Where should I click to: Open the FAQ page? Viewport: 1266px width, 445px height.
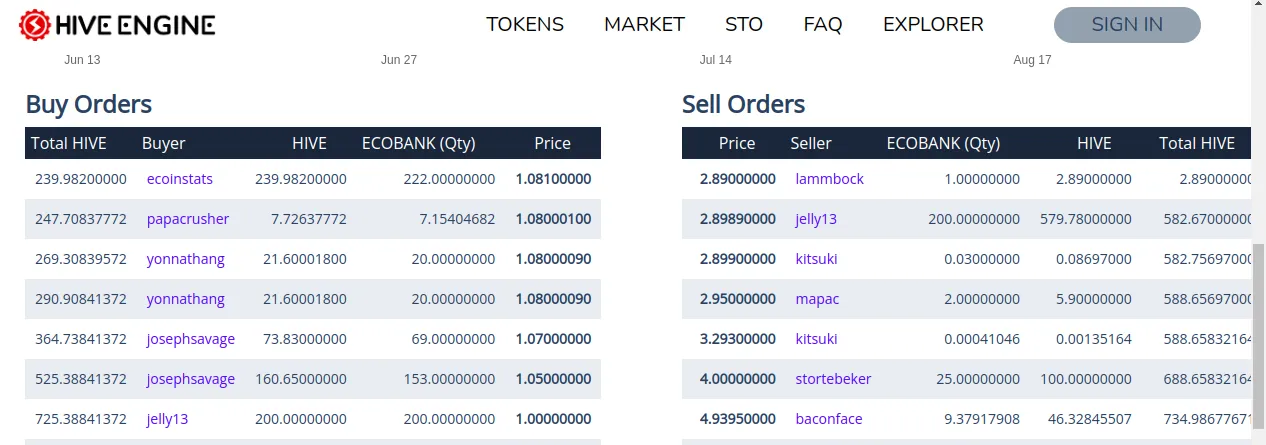[822, 24]
